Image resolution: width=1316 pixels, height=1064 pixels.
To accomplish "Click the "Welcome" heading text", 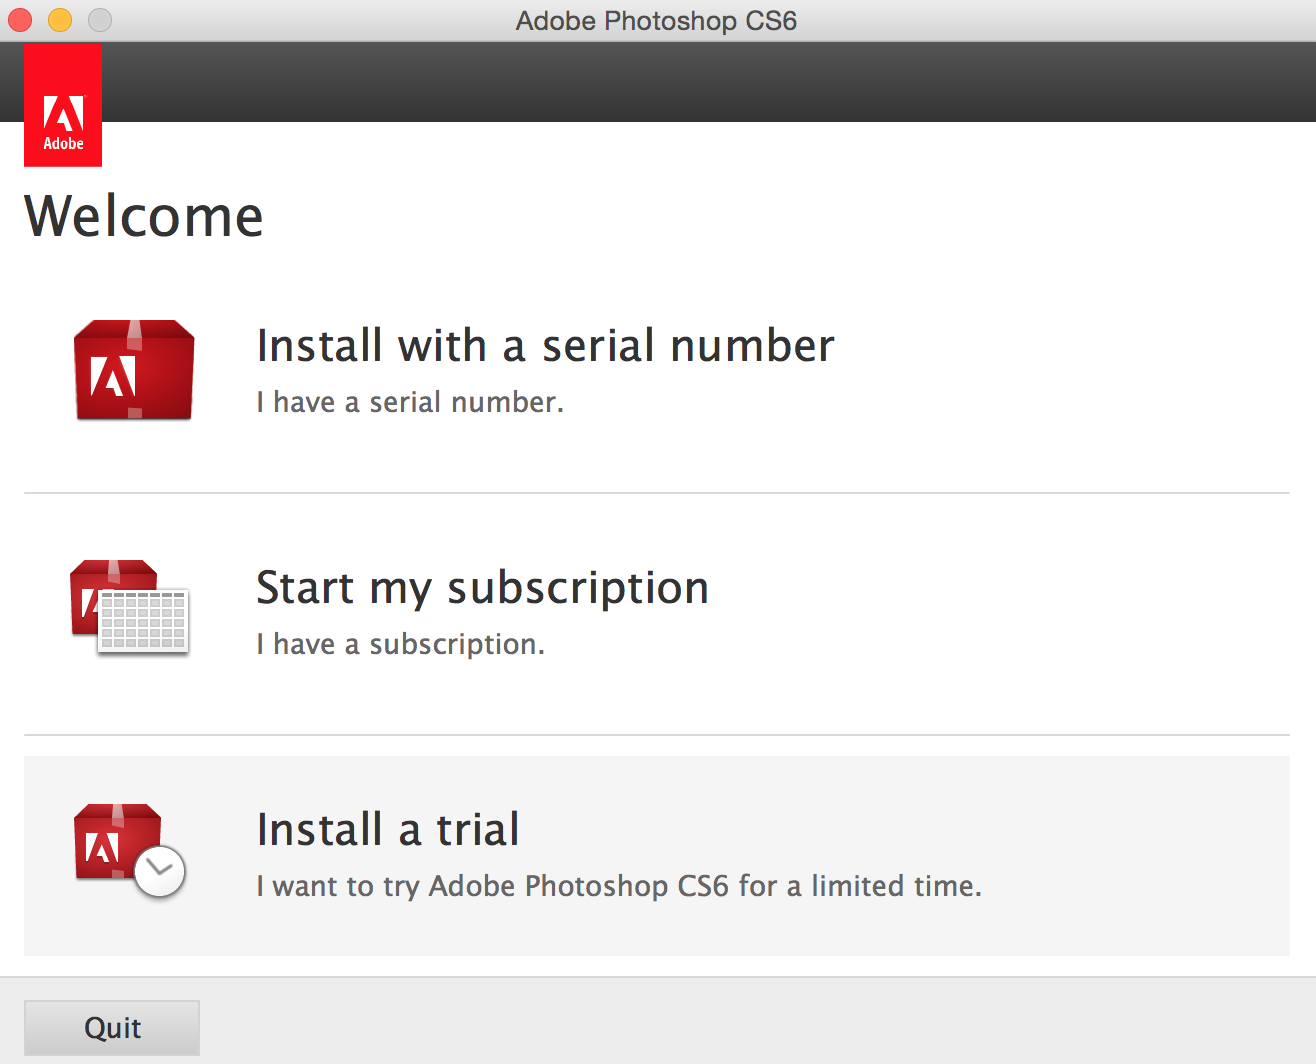I will [x=144, y=216].
